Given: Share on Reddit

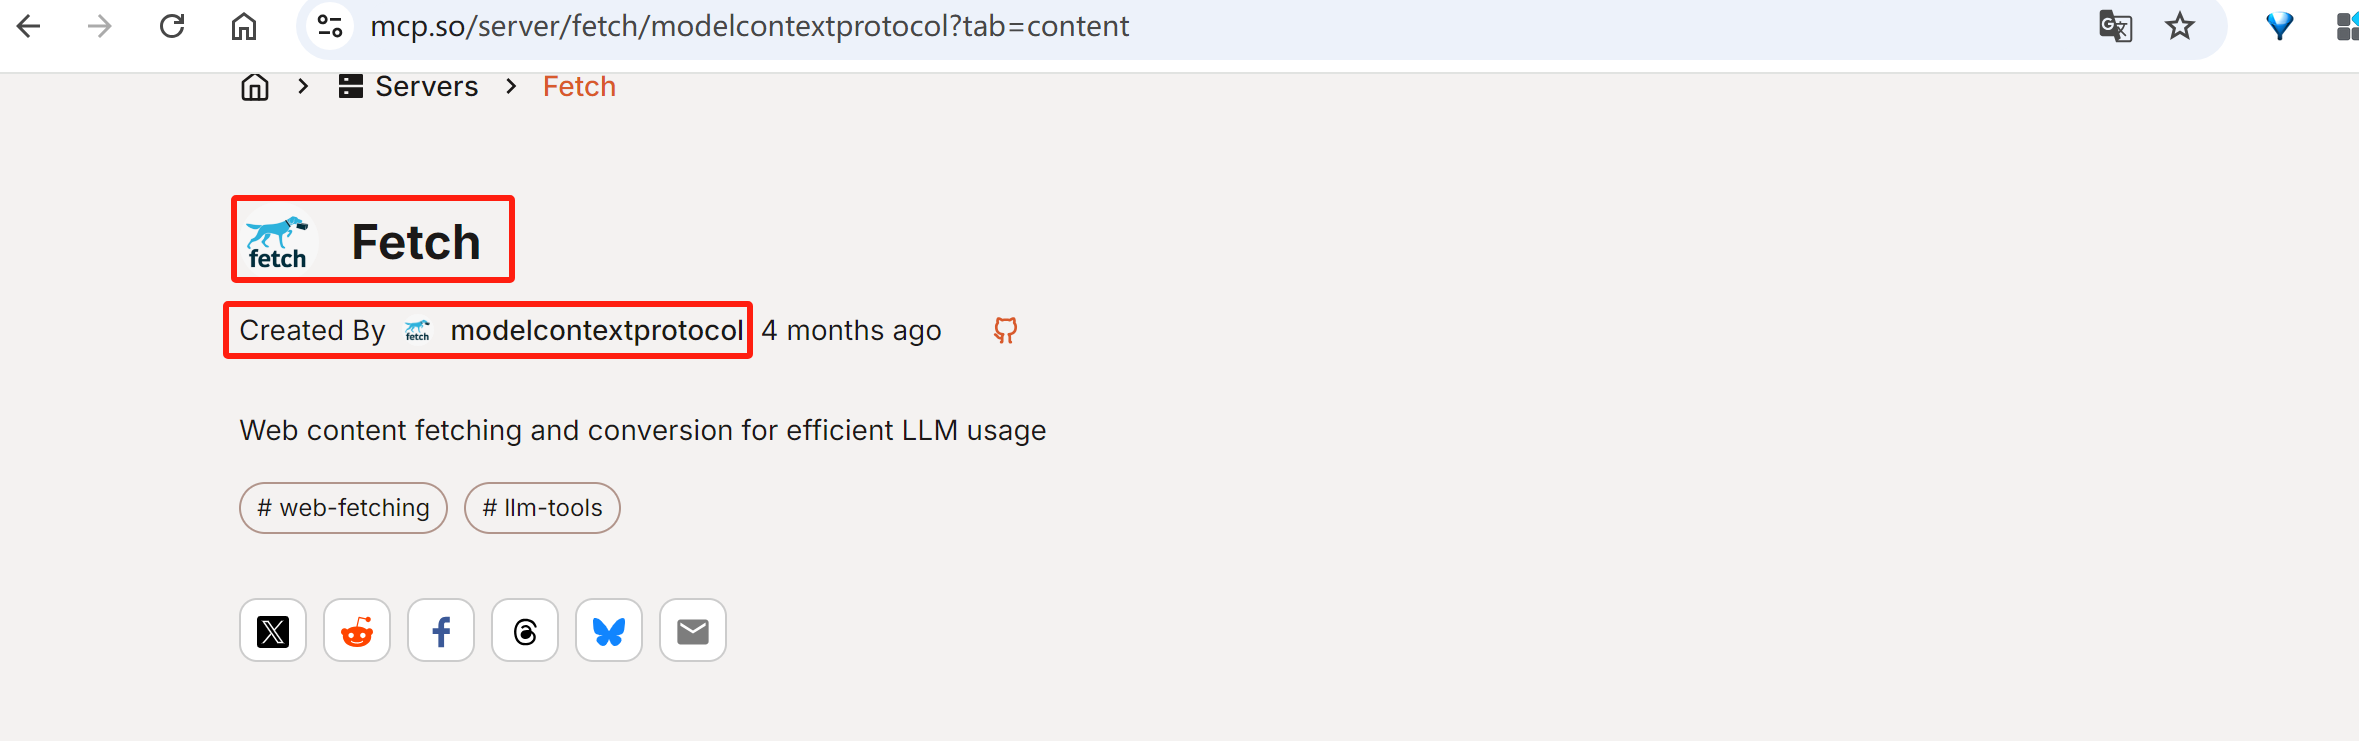Looking at the screenshot, I should [x=357, y=631].
